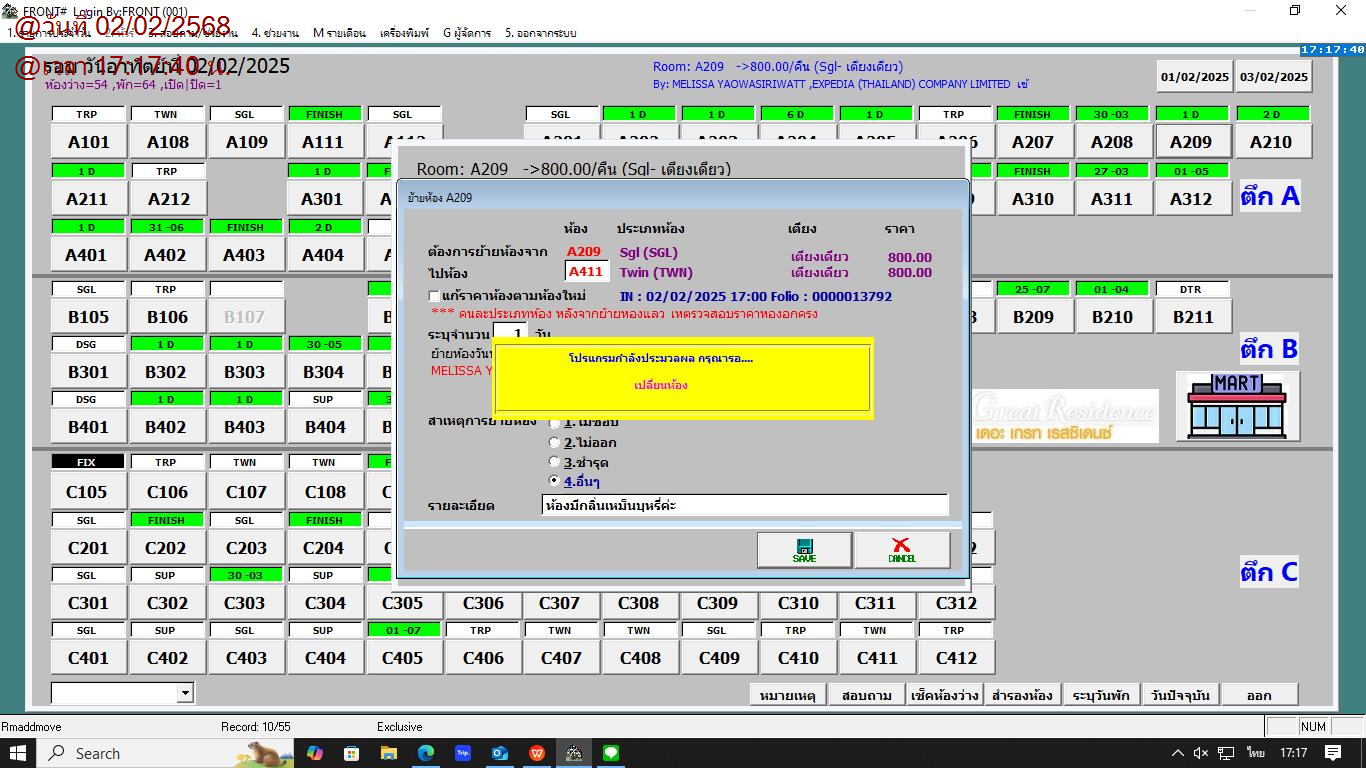This screenshot has height=768, width=1366.
Task: Click the รายละเอียด details text field
Action: (x=744, y=505)
